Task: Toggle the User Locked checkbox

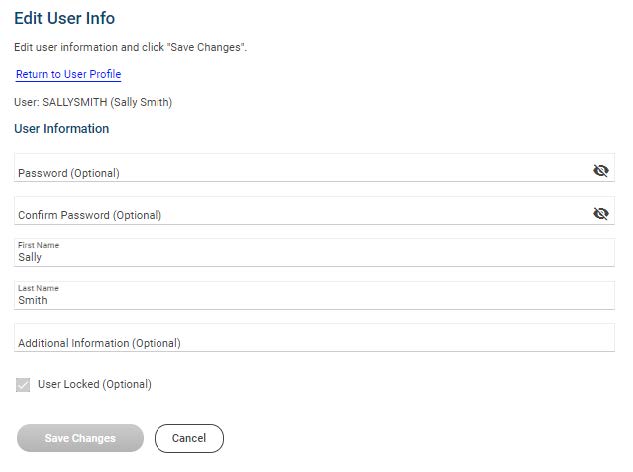Action: coord(23,385)
